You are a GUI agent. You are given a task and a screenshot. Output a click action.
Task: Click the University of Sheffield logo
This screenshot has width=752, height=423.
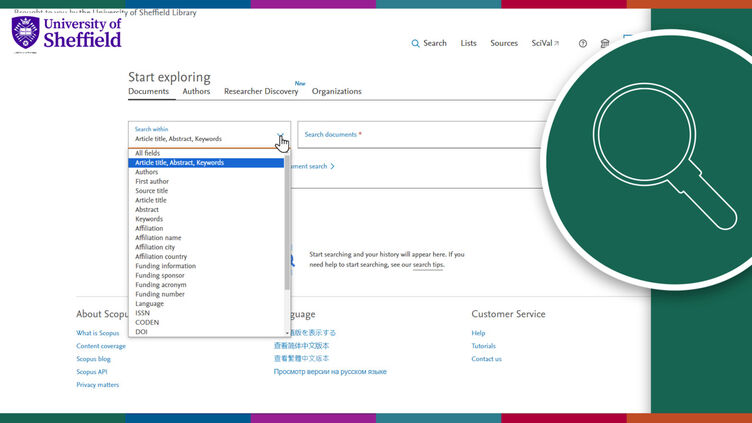(66, 33)
